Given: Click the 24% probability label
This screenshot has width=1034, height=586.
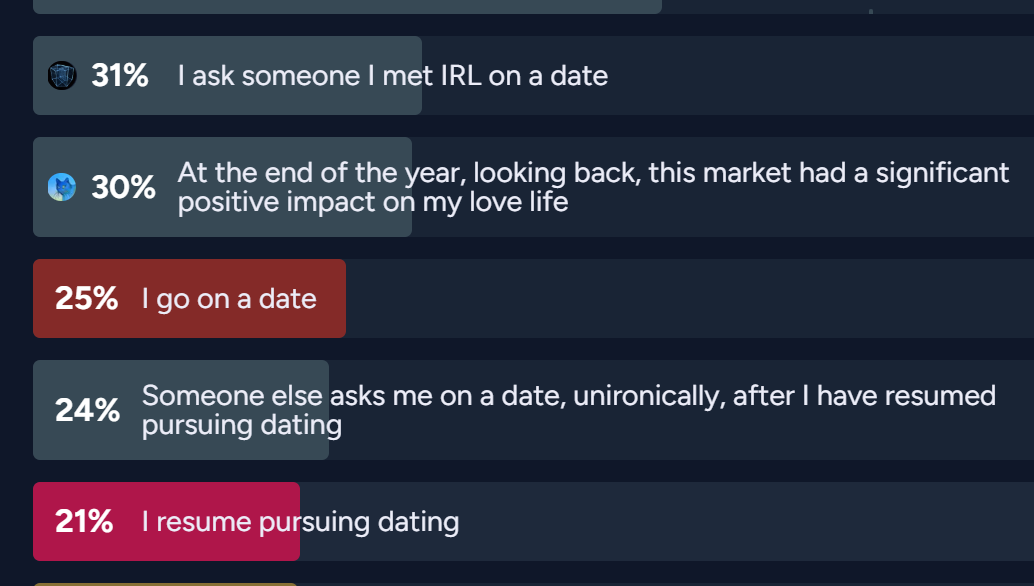Looking at the screenshot, I should (87, 410).
